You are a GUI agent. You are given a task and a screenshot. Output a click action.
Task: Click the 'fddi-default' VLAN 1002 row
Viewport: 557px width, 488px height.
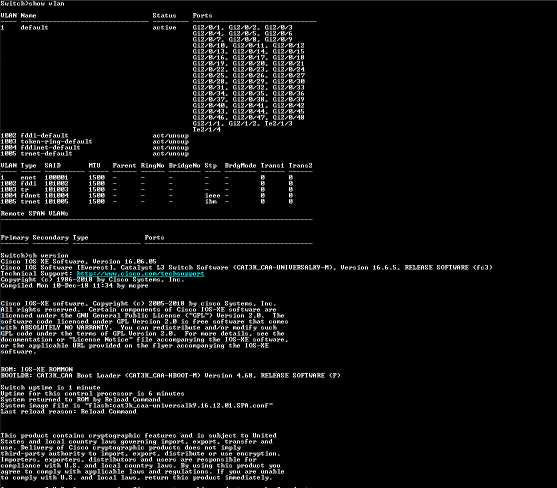tap(94, 135)
